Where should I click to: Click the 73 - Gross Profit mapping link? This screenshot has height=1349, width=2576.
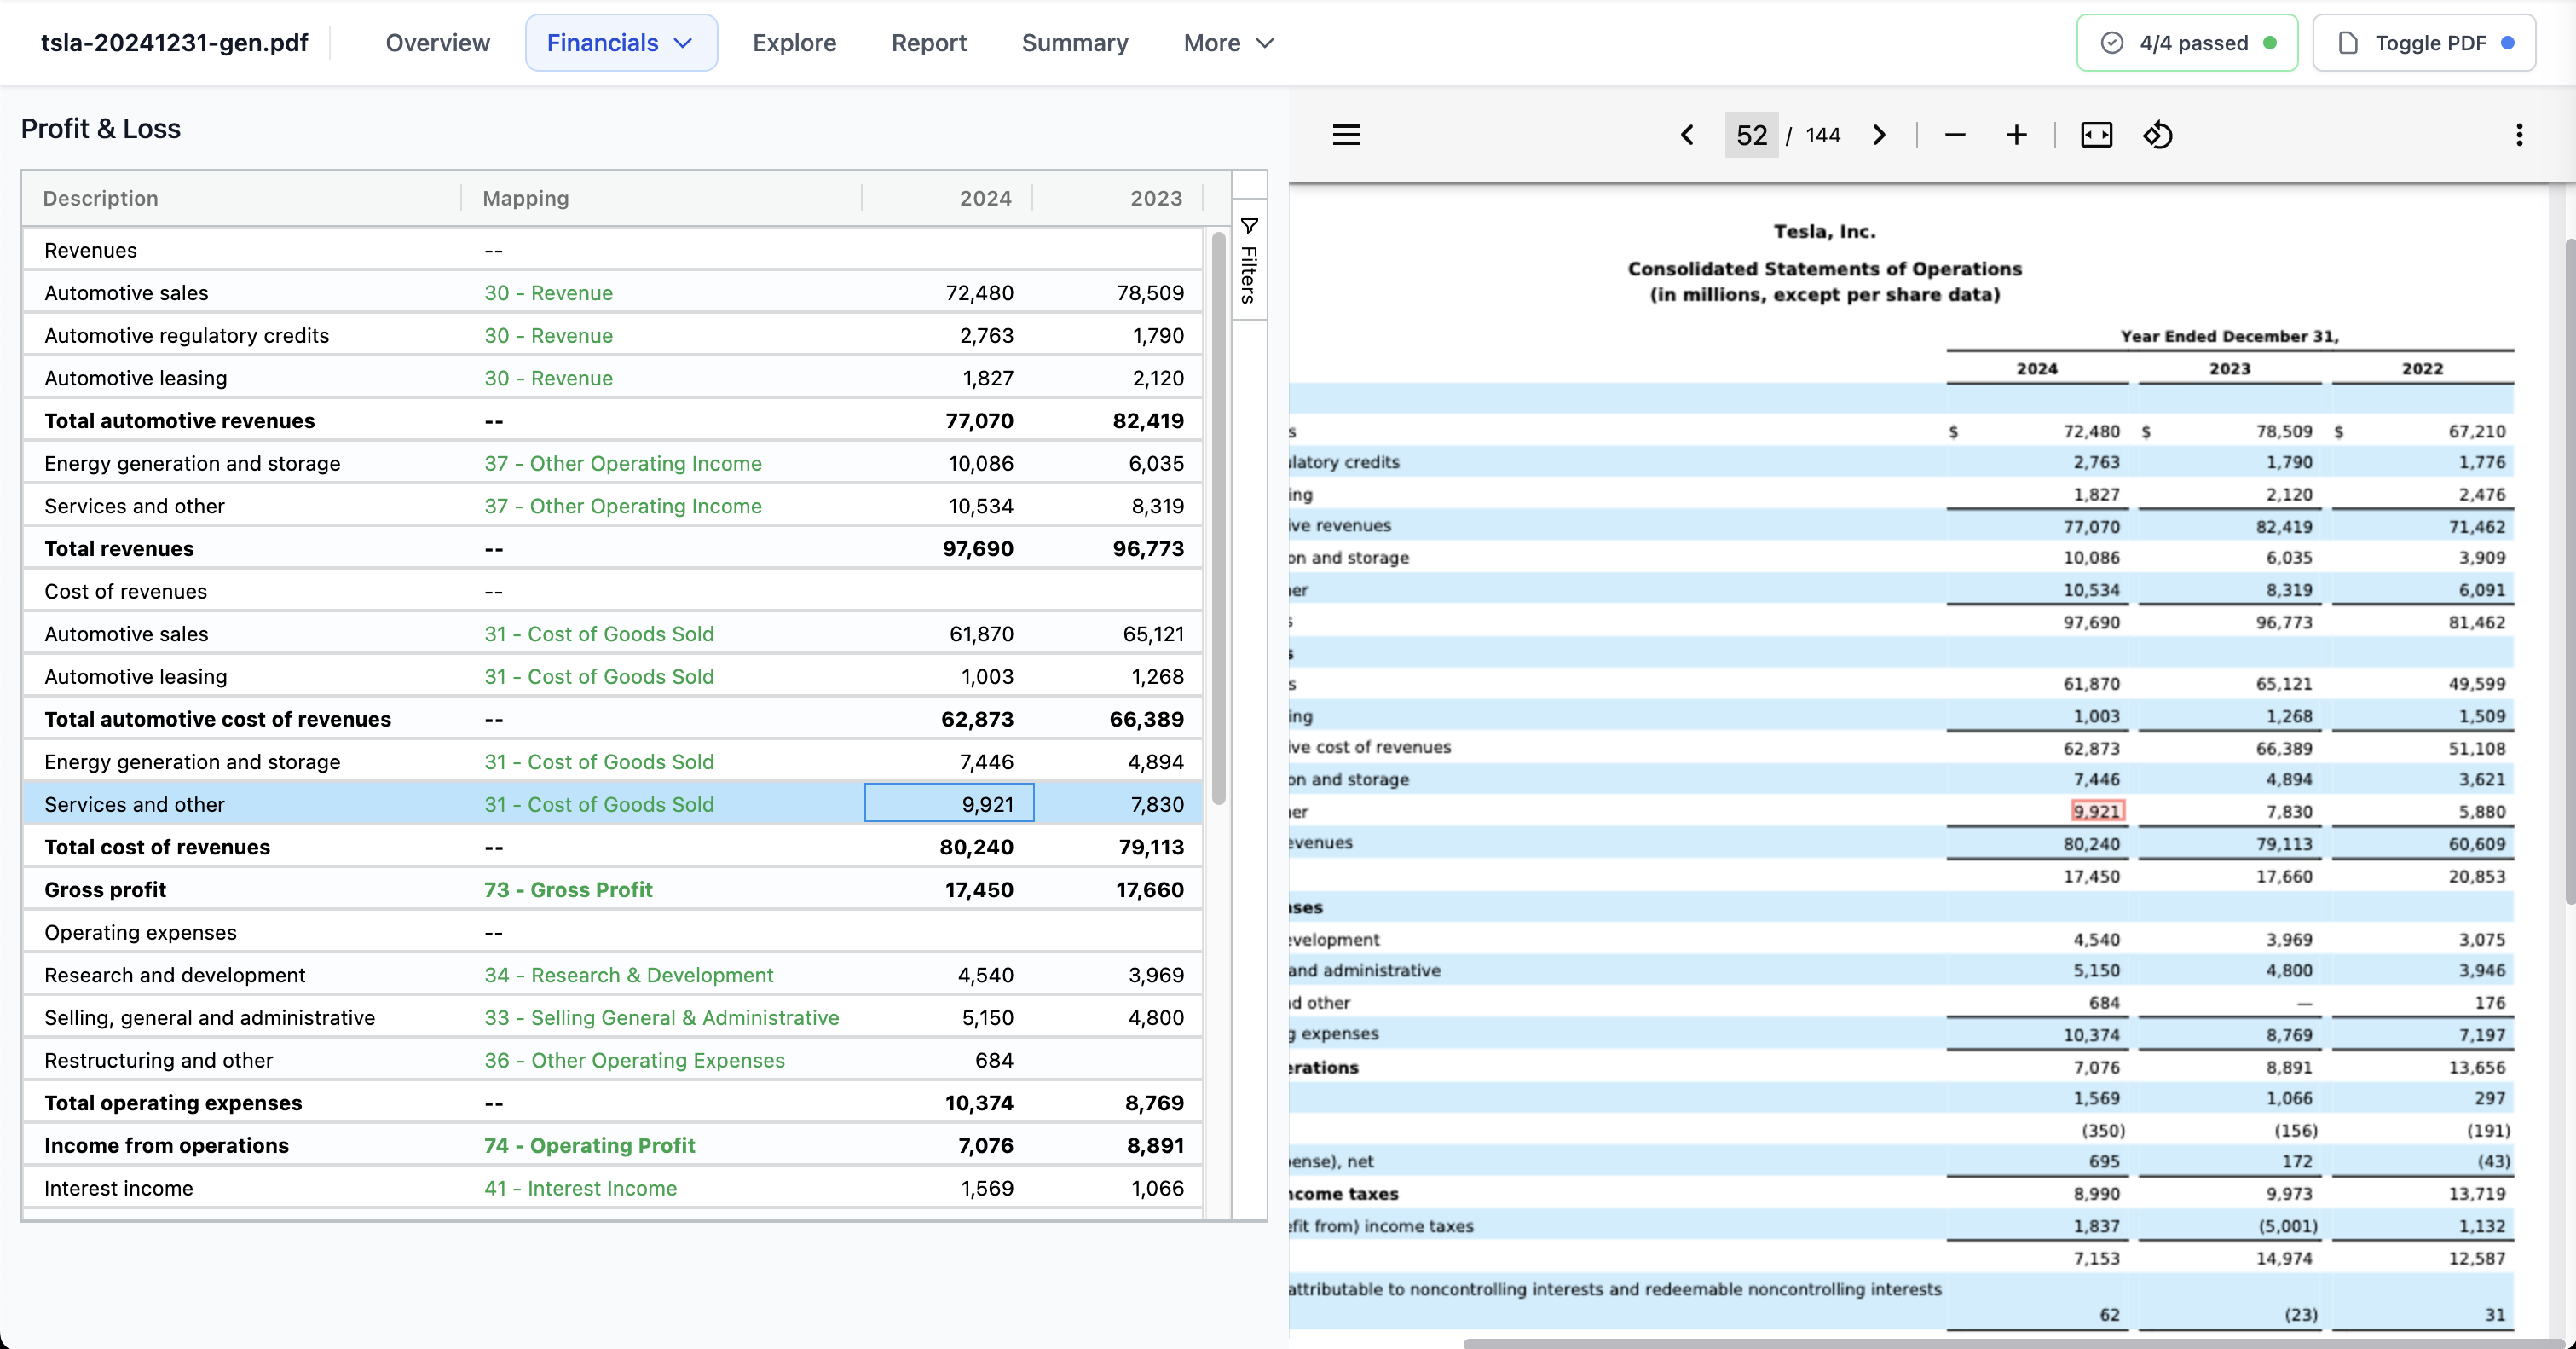[568, 889]
